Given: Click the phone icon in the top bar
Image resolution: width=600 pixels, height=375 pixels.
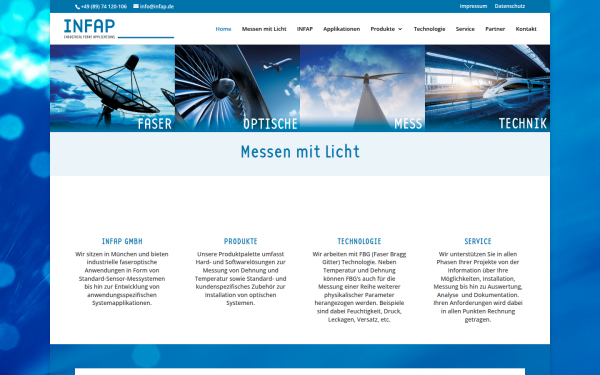Looking at the screenshot, I should (77, 7).
